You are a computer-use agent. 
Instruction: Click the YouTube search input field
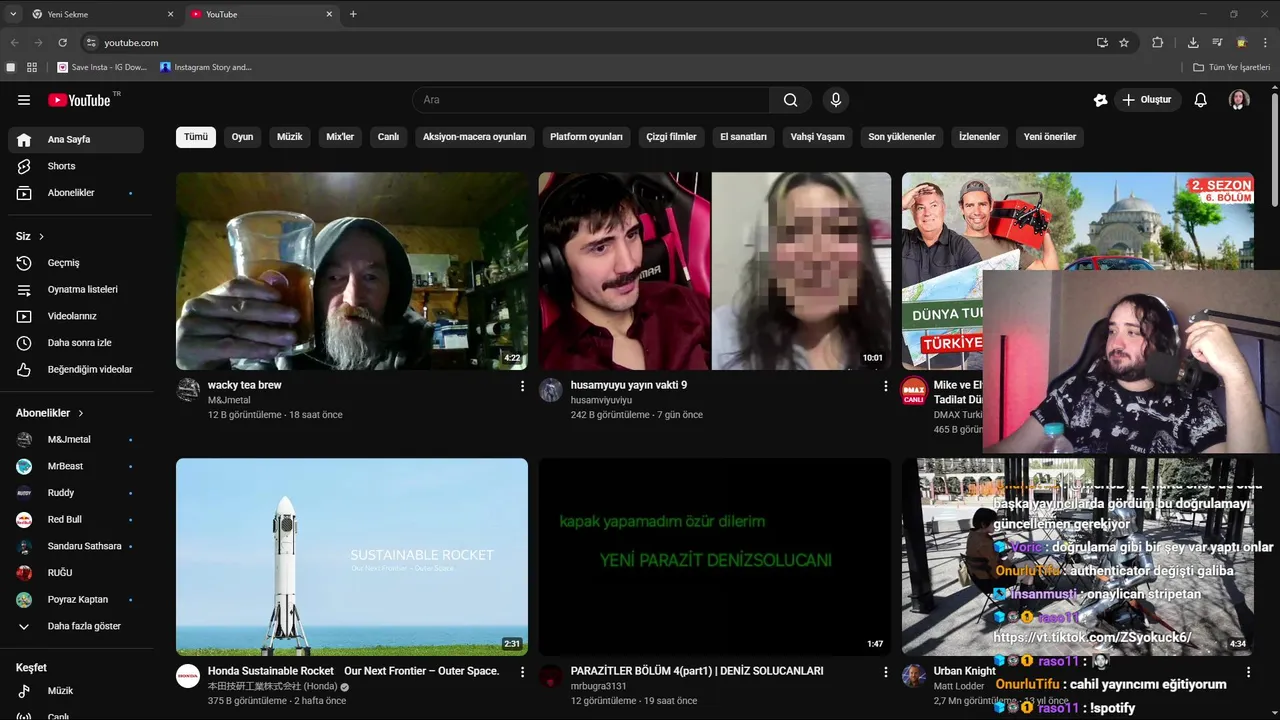[x=591, y=100]
